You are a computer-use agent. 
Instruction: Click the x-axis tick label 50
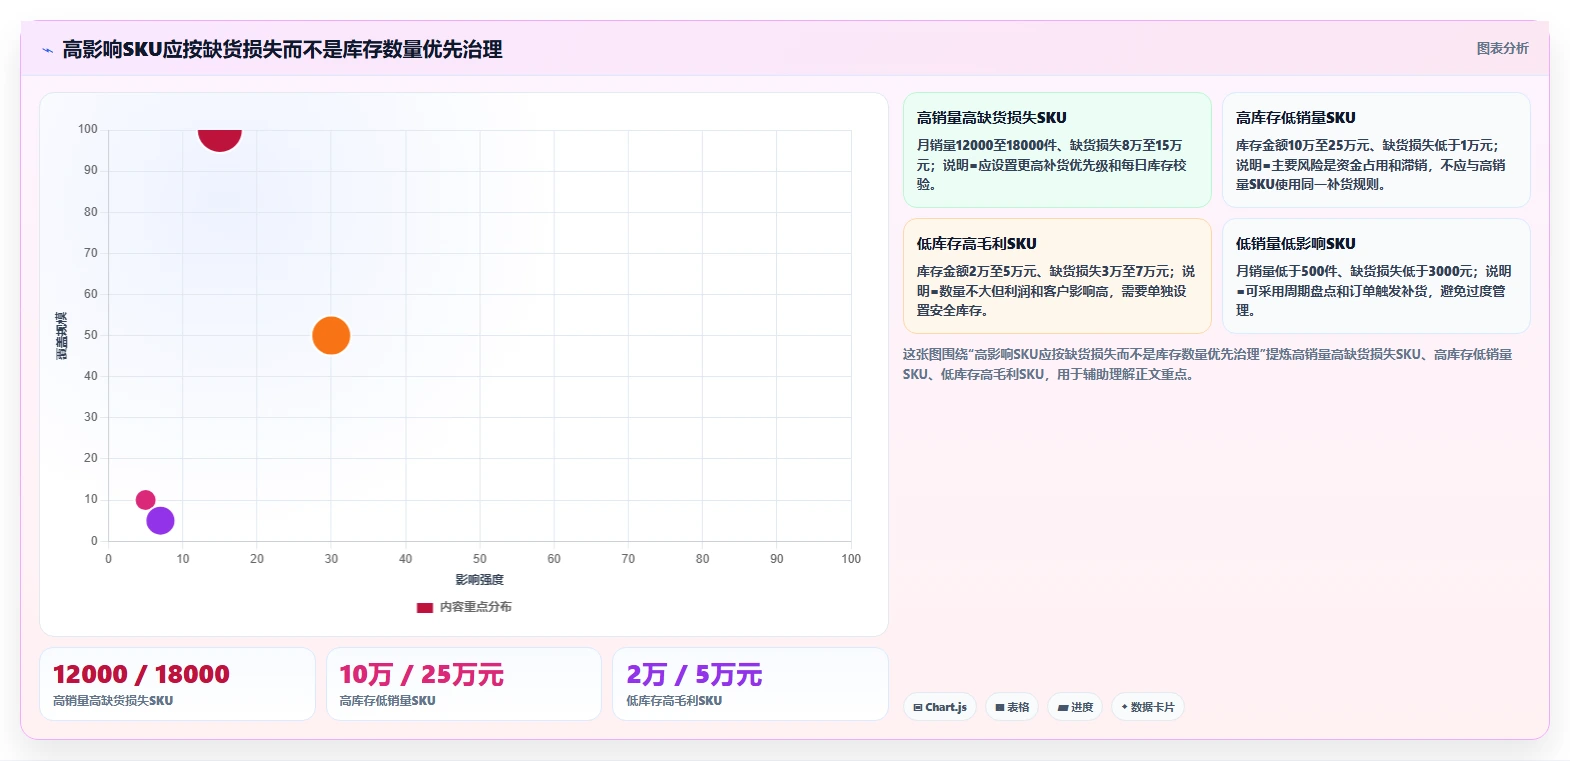coord(480,559)
